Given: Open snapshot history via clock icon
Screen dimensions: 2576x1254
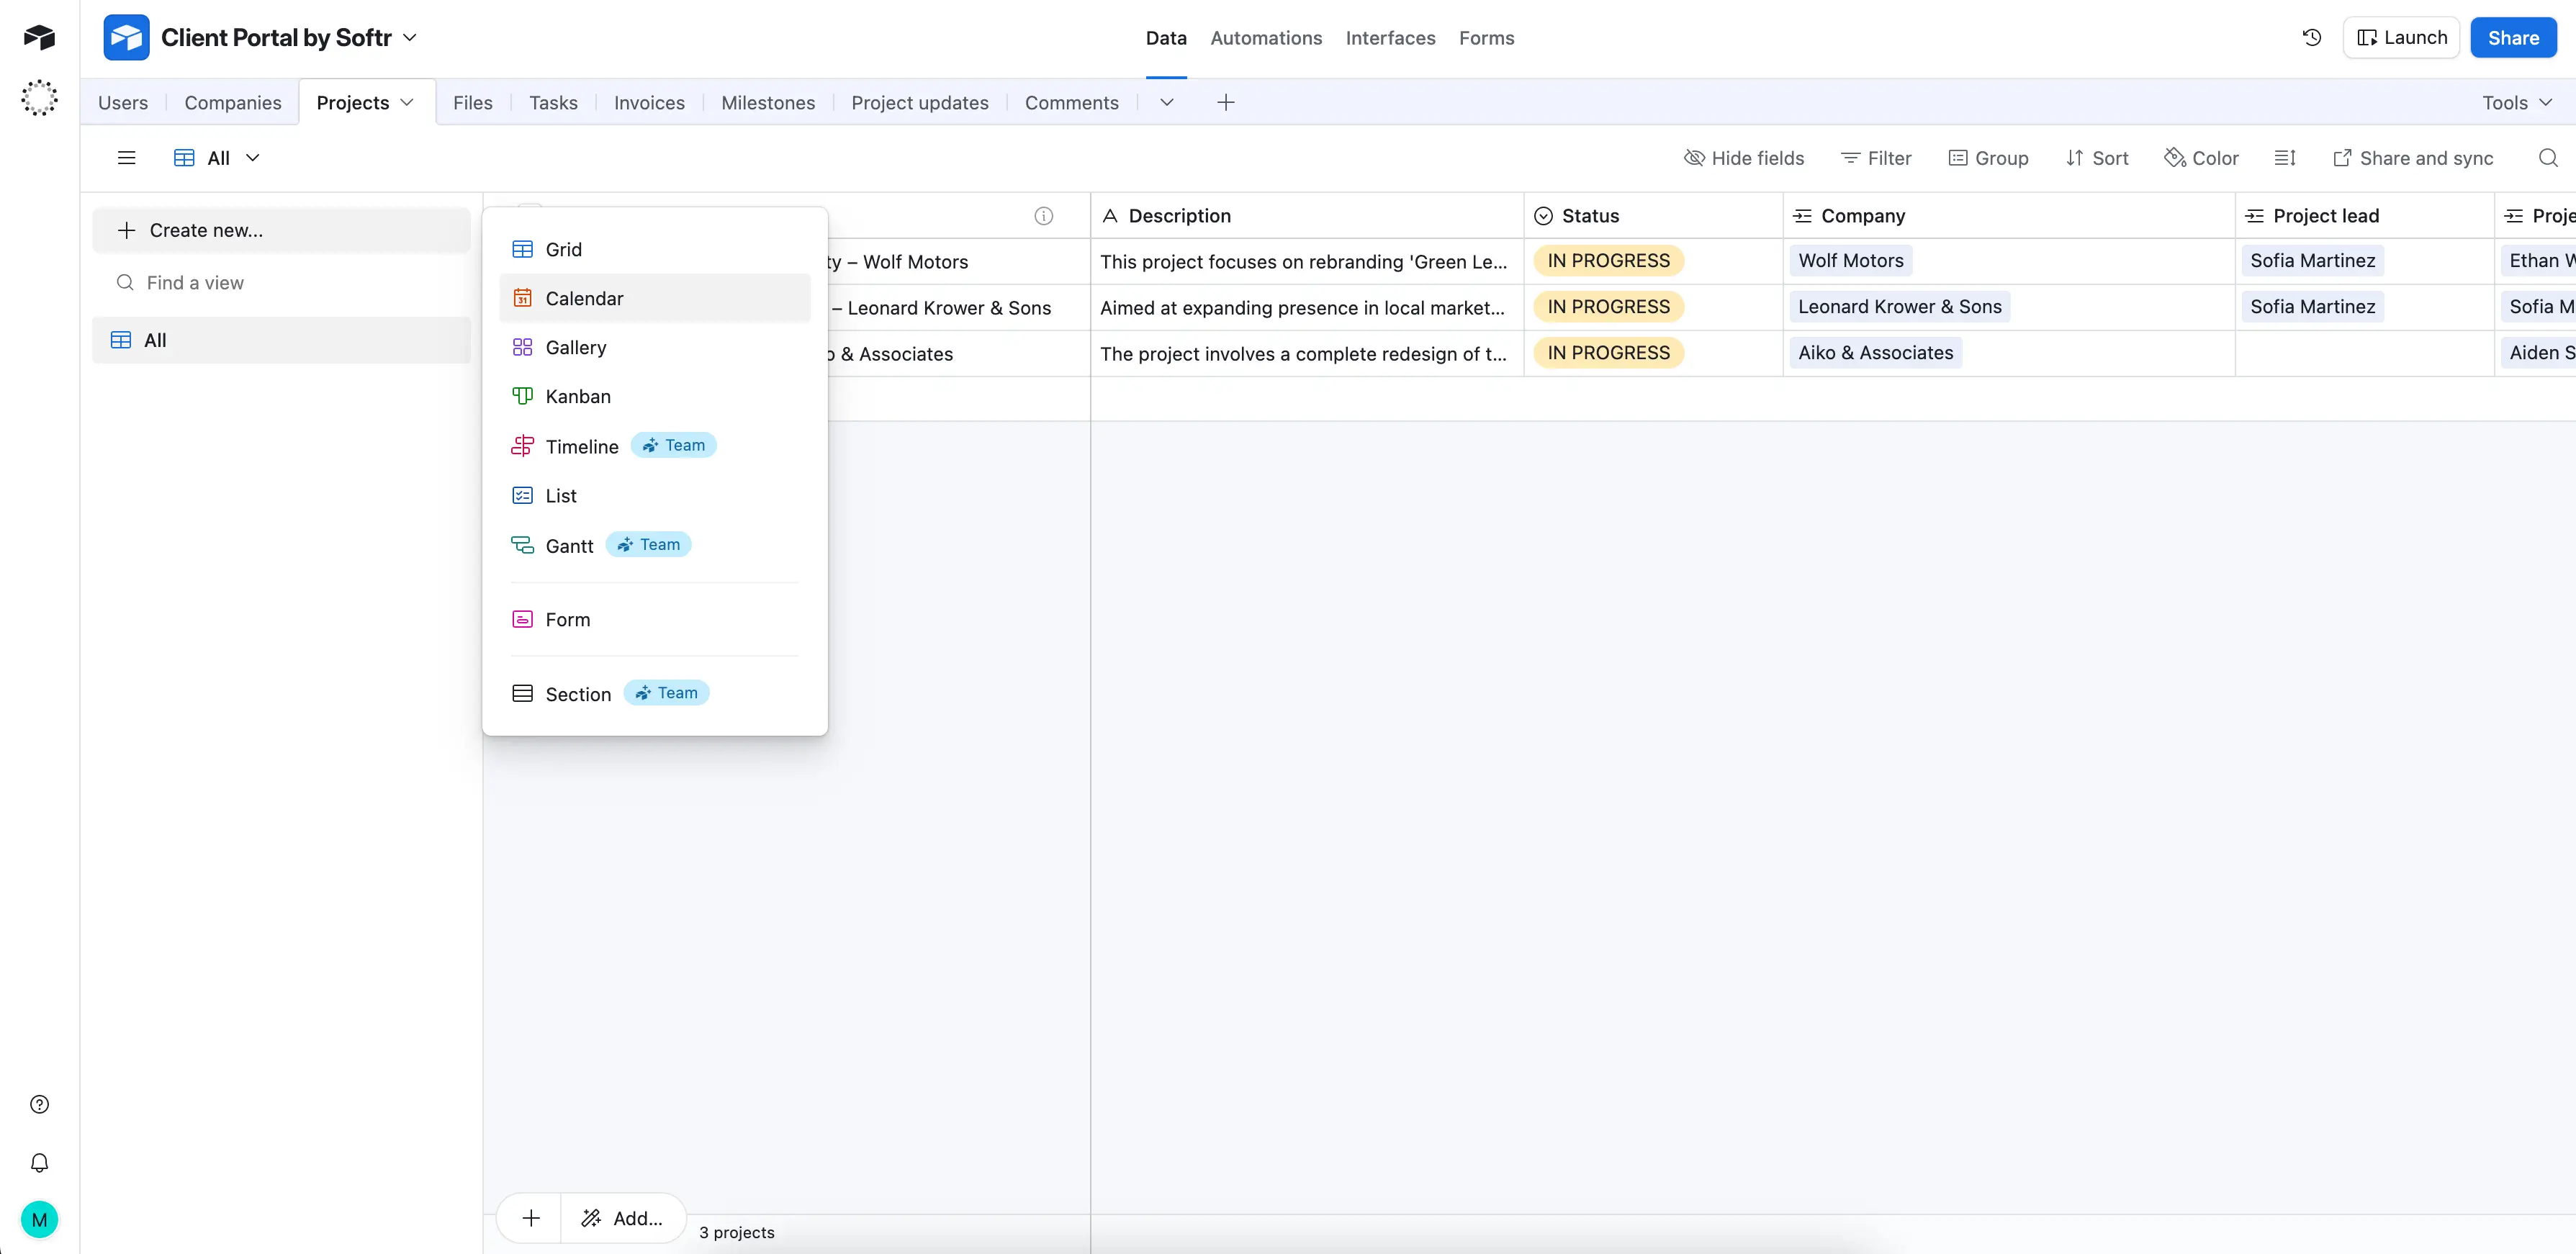Looking at the screenshot, I should [2312, 37].
